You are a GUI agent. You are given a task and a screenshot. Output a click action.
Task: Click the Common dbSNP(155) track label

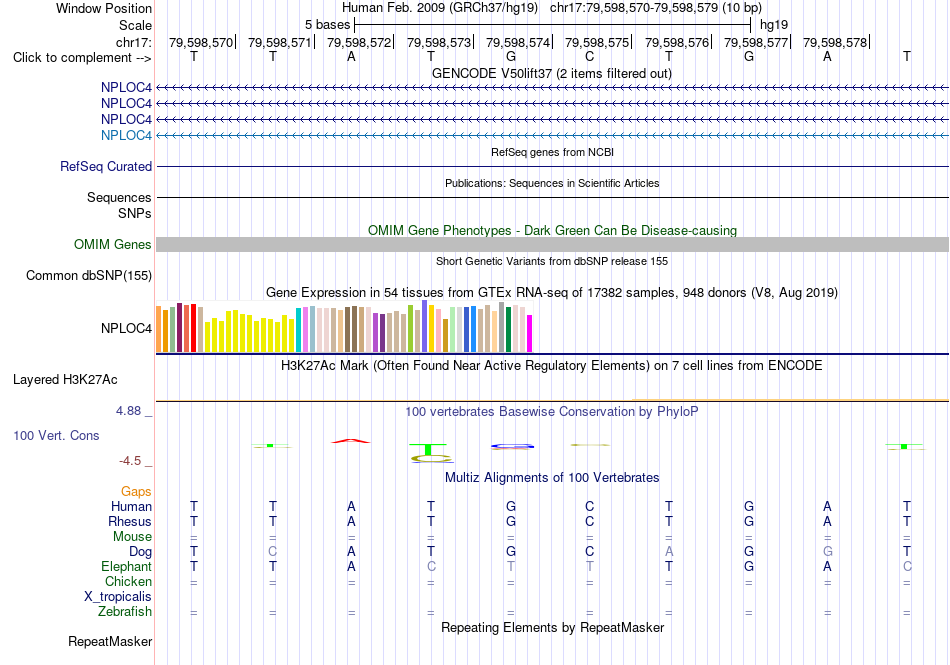tap(89, 276)
